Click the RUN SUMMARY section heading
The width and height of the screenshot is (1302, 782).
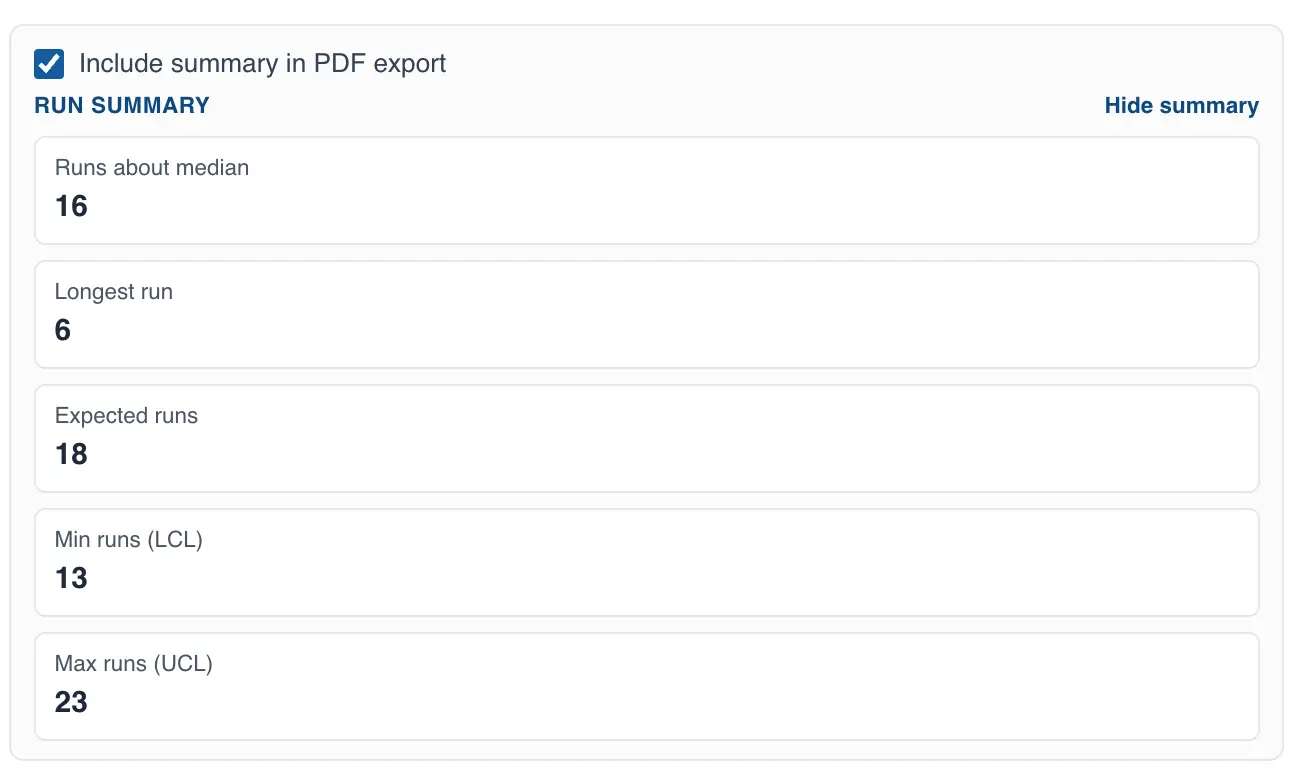[x=122, y=106]
